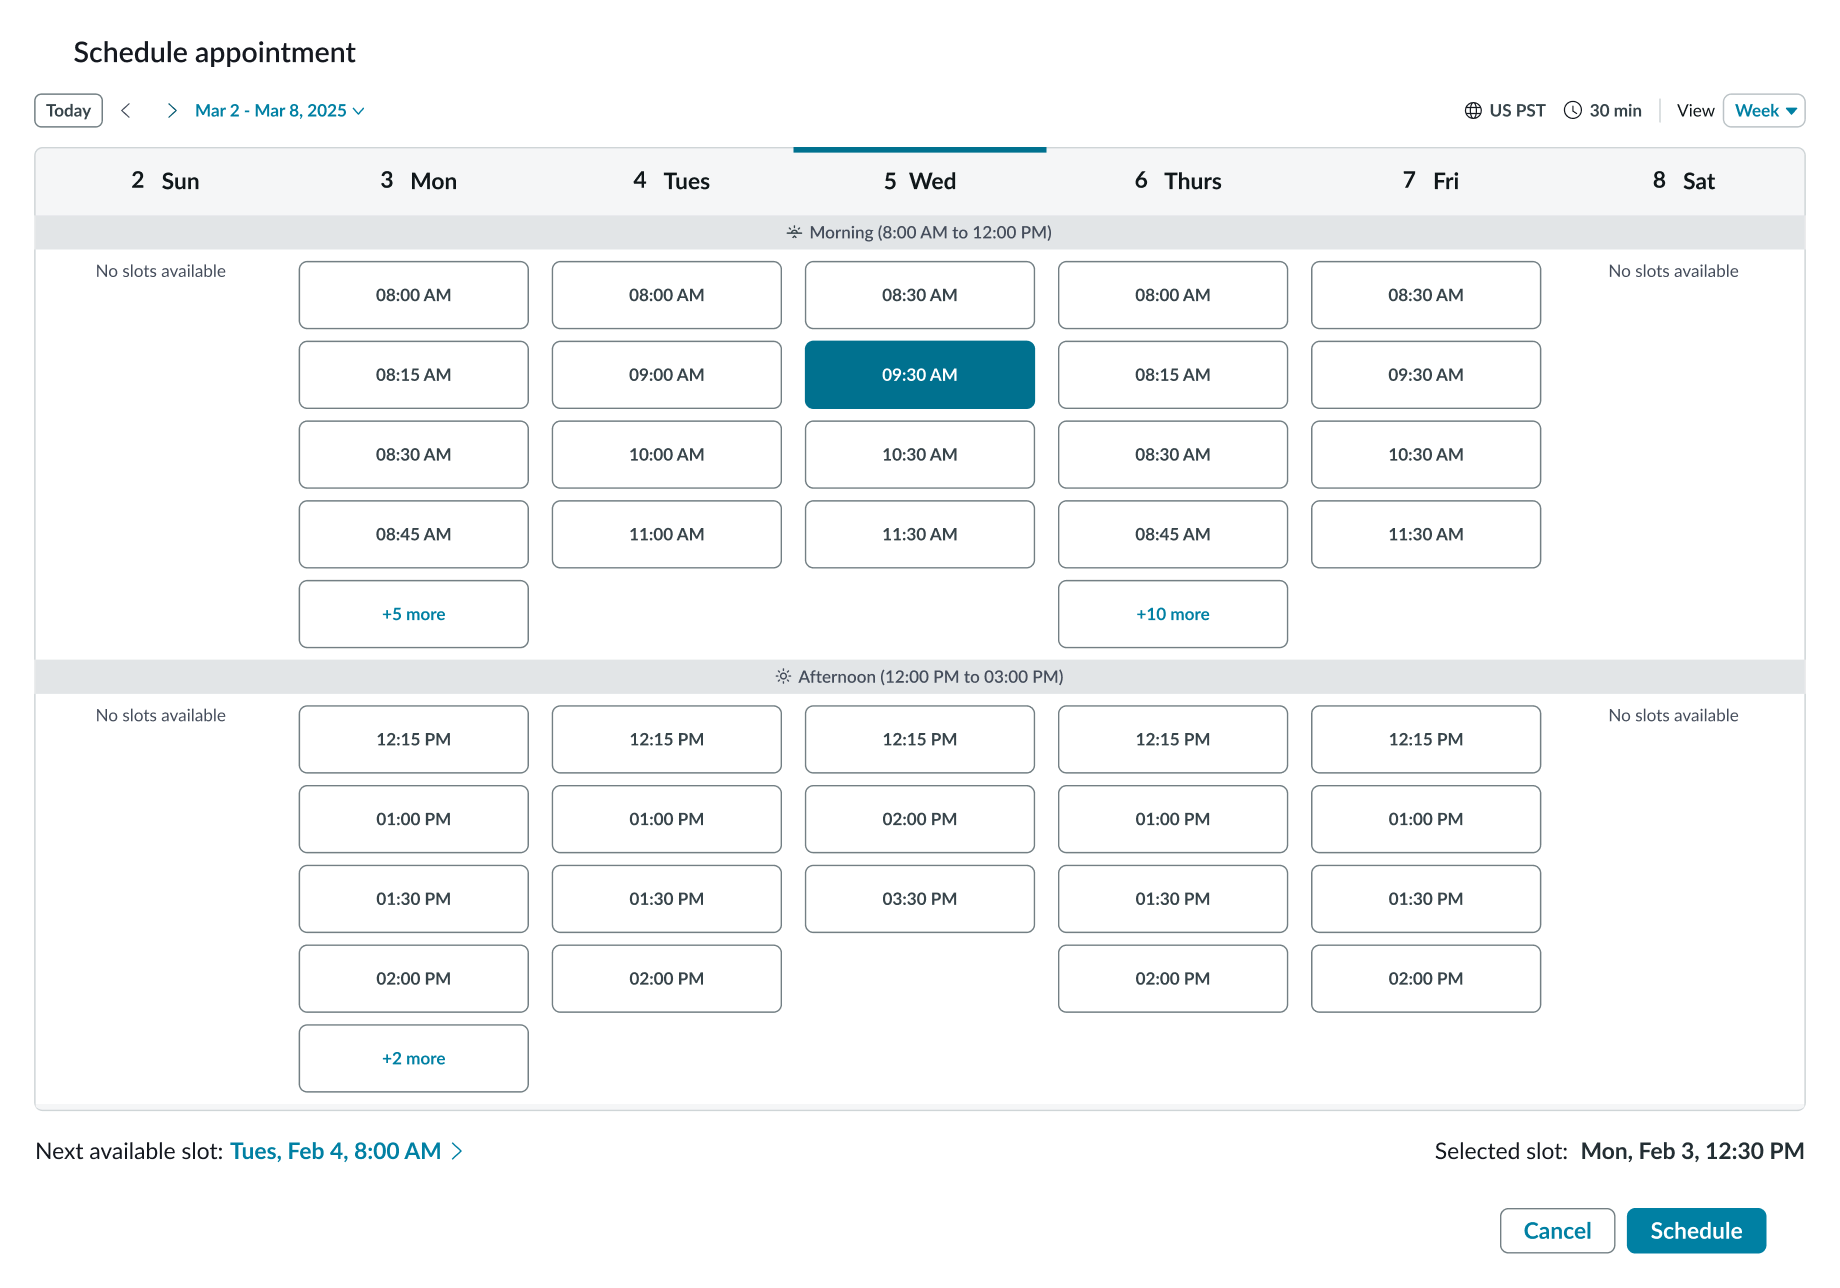Screen dimensions: 1840x1288
Task: Jump to Tues, Feb 4, 8:00 AM slot
Action: tap(335, 1152)
